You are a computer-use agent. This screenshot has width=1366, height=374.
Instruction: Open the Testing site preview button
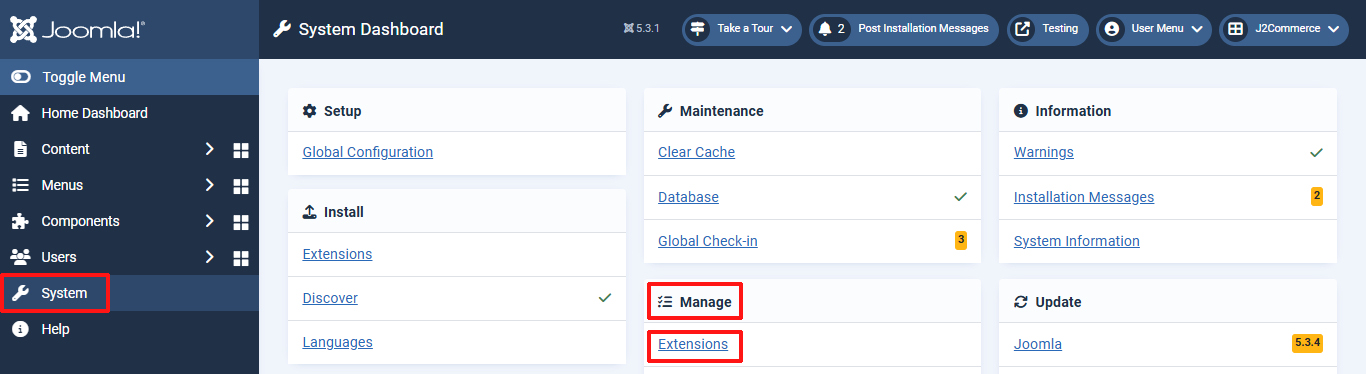click(x=1048, y=29)
